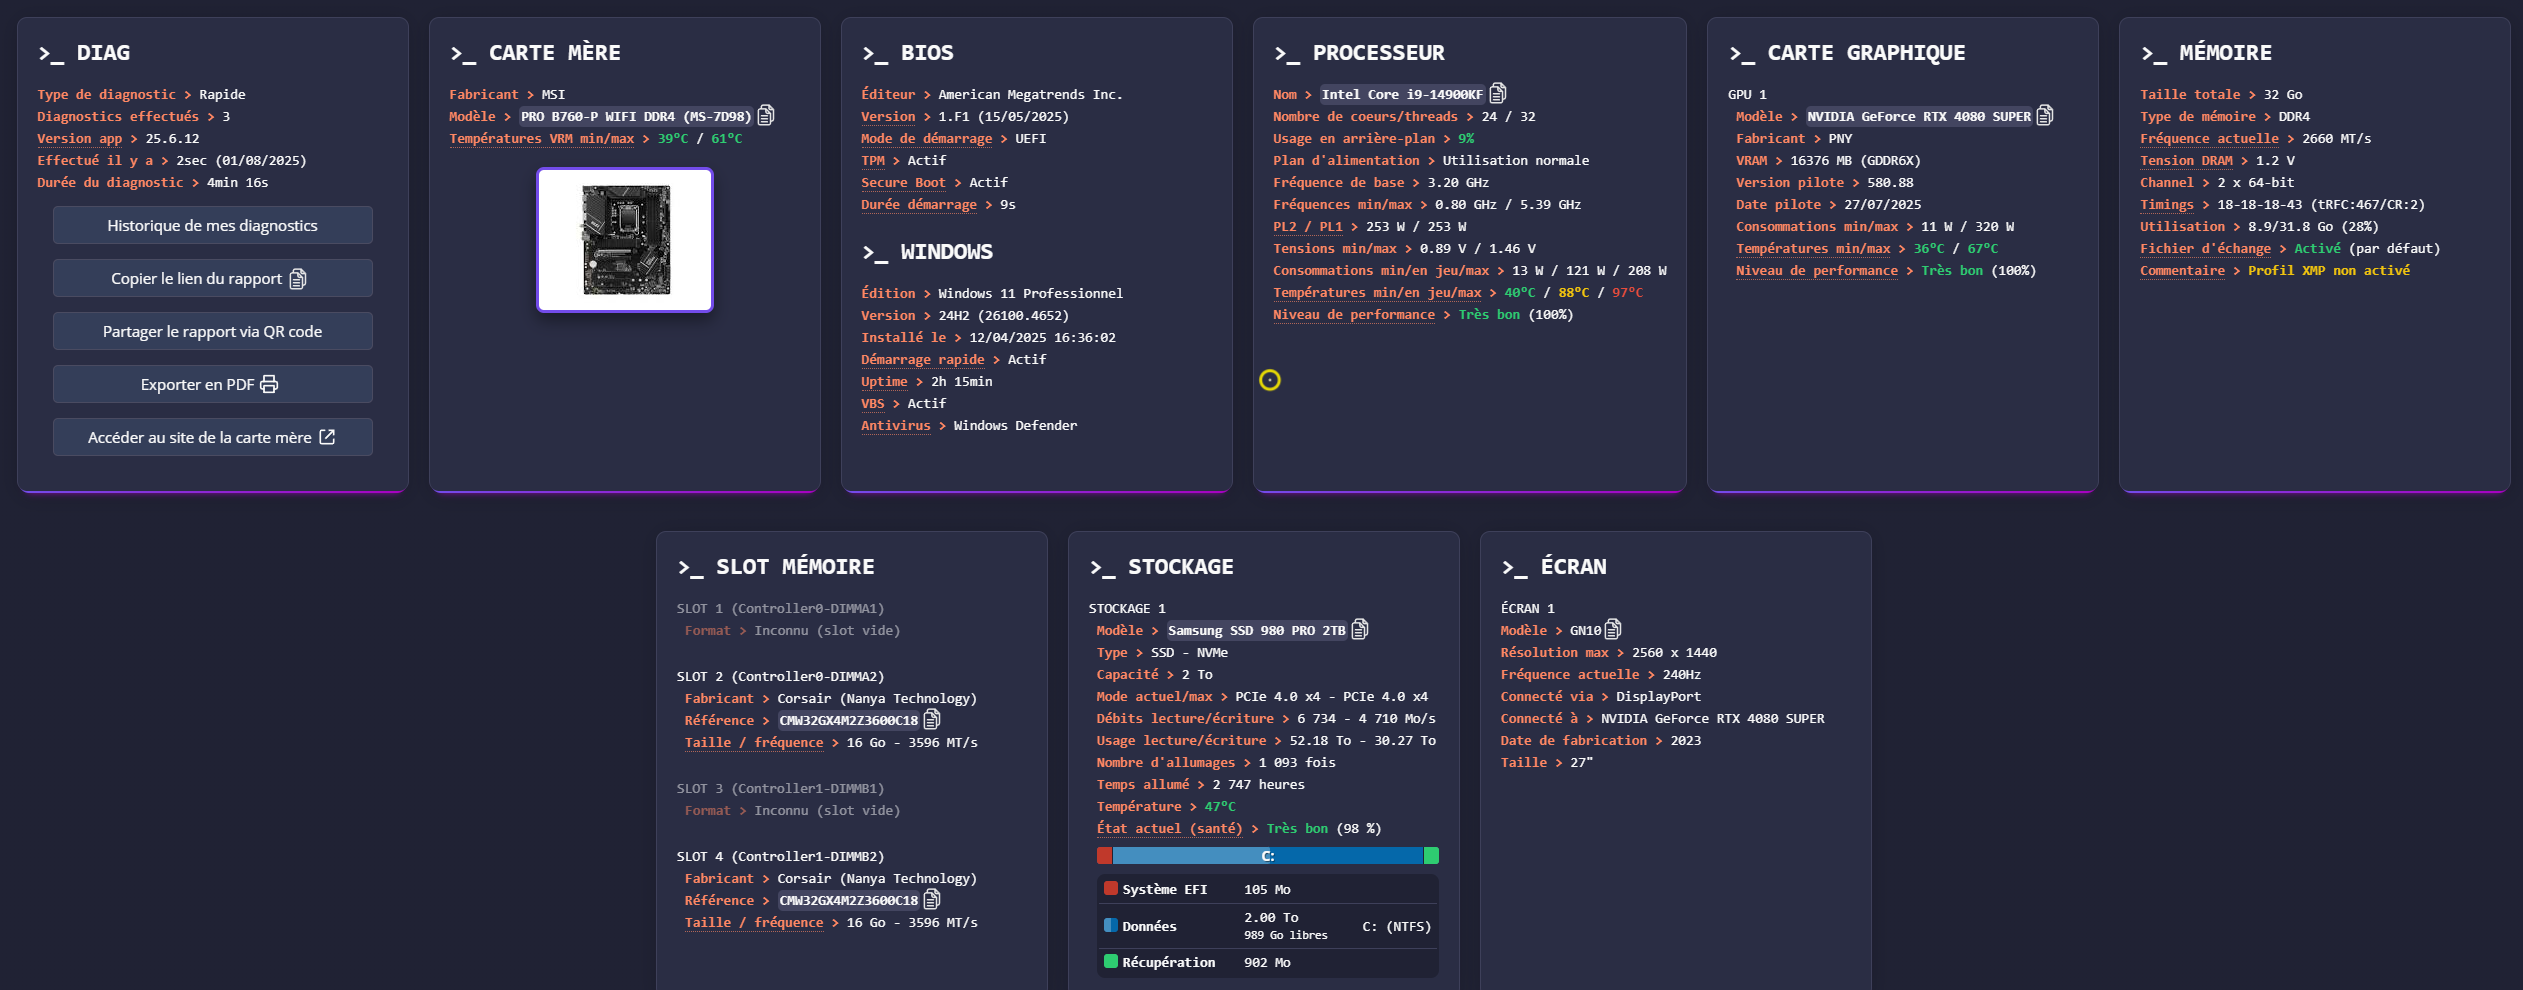Copy the Slot 2 memory reference
The image size is (2523, 990).
pos(932,720)
